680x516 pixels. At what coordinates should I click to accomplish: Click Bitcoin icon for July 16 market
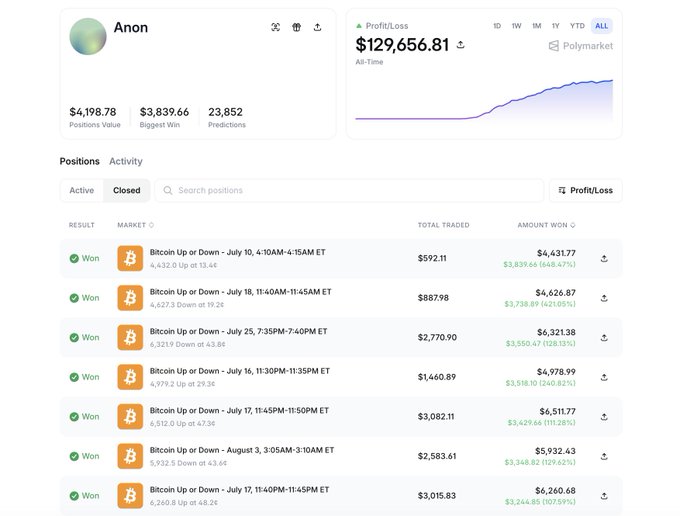(x=130, y=377)
